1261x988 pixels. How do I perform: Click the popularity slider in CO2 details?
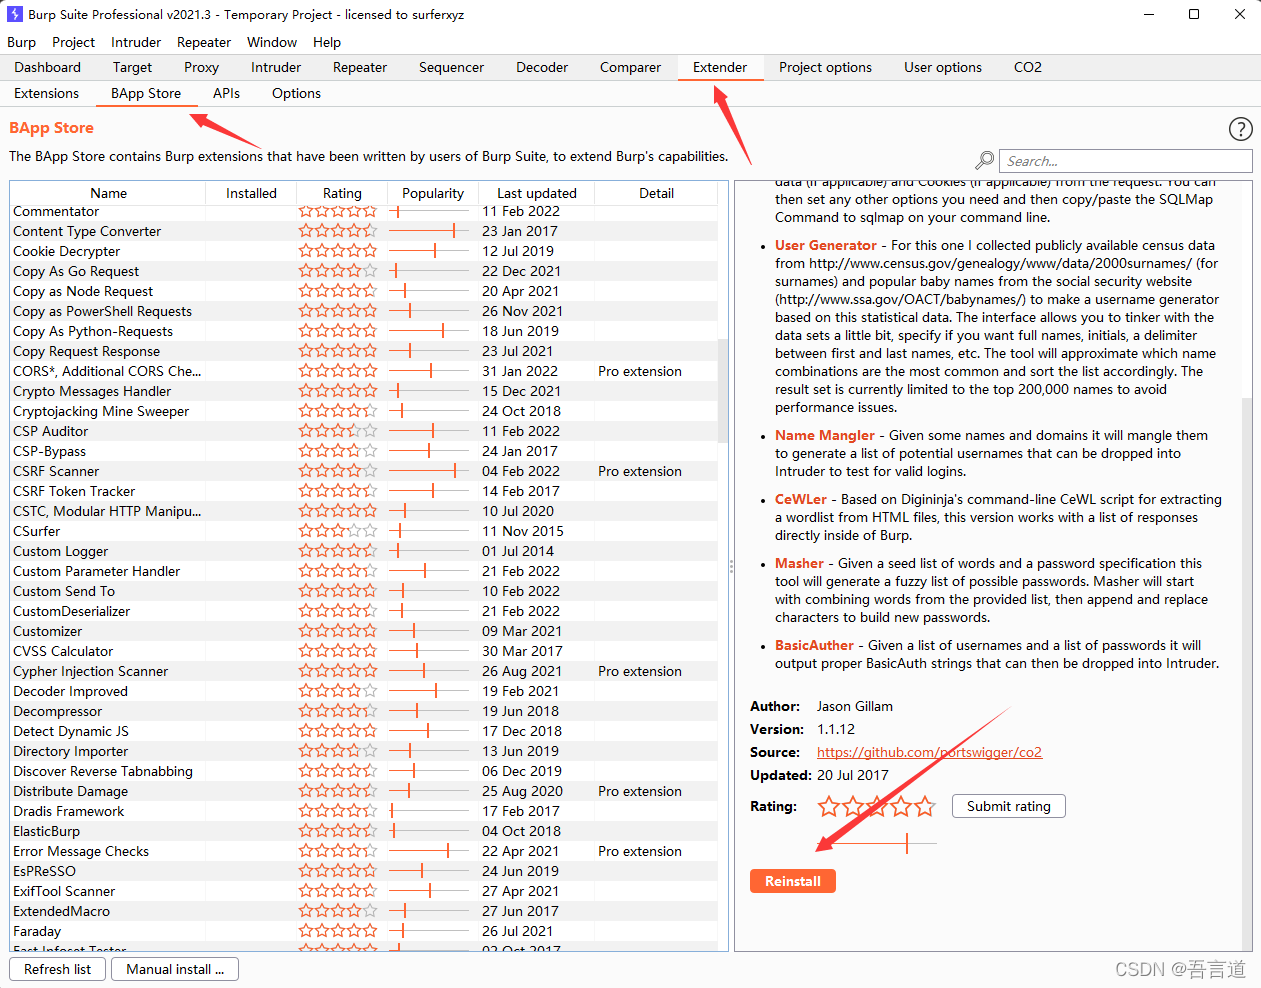[877, 843]
